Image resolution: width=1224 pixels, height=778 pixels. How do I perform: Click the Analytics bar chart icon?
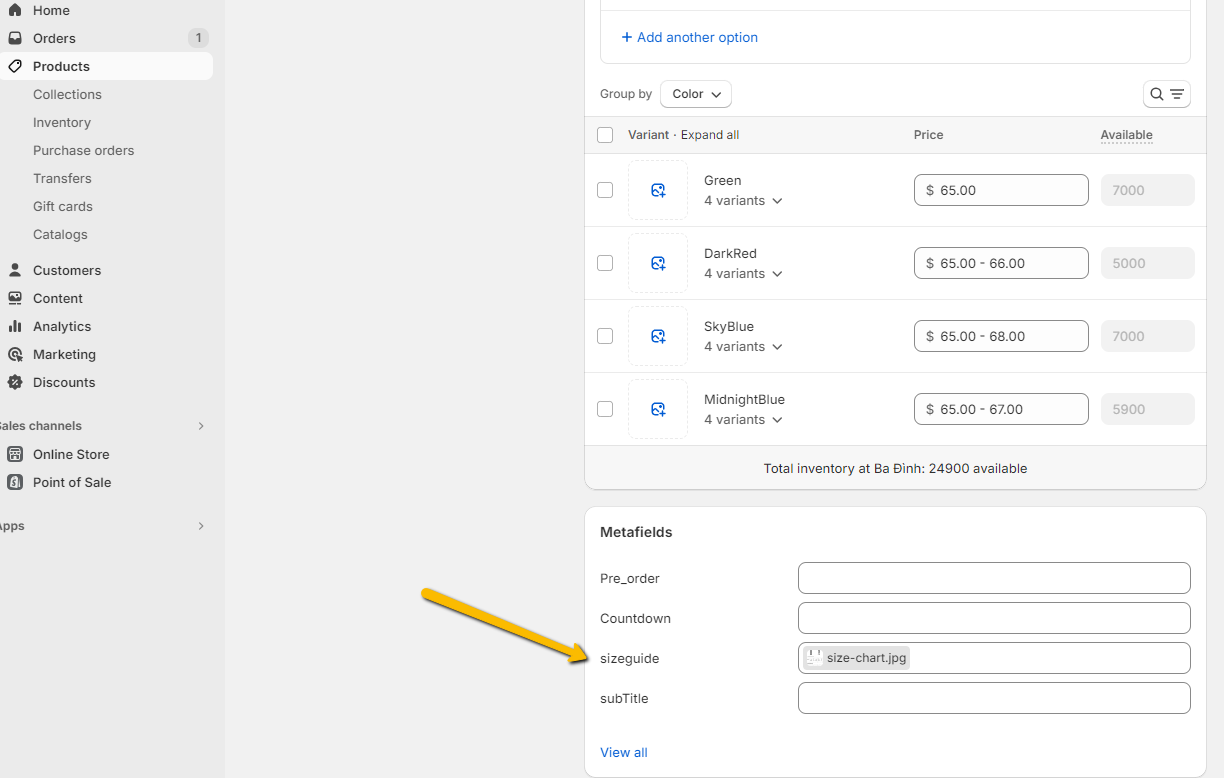15,326
